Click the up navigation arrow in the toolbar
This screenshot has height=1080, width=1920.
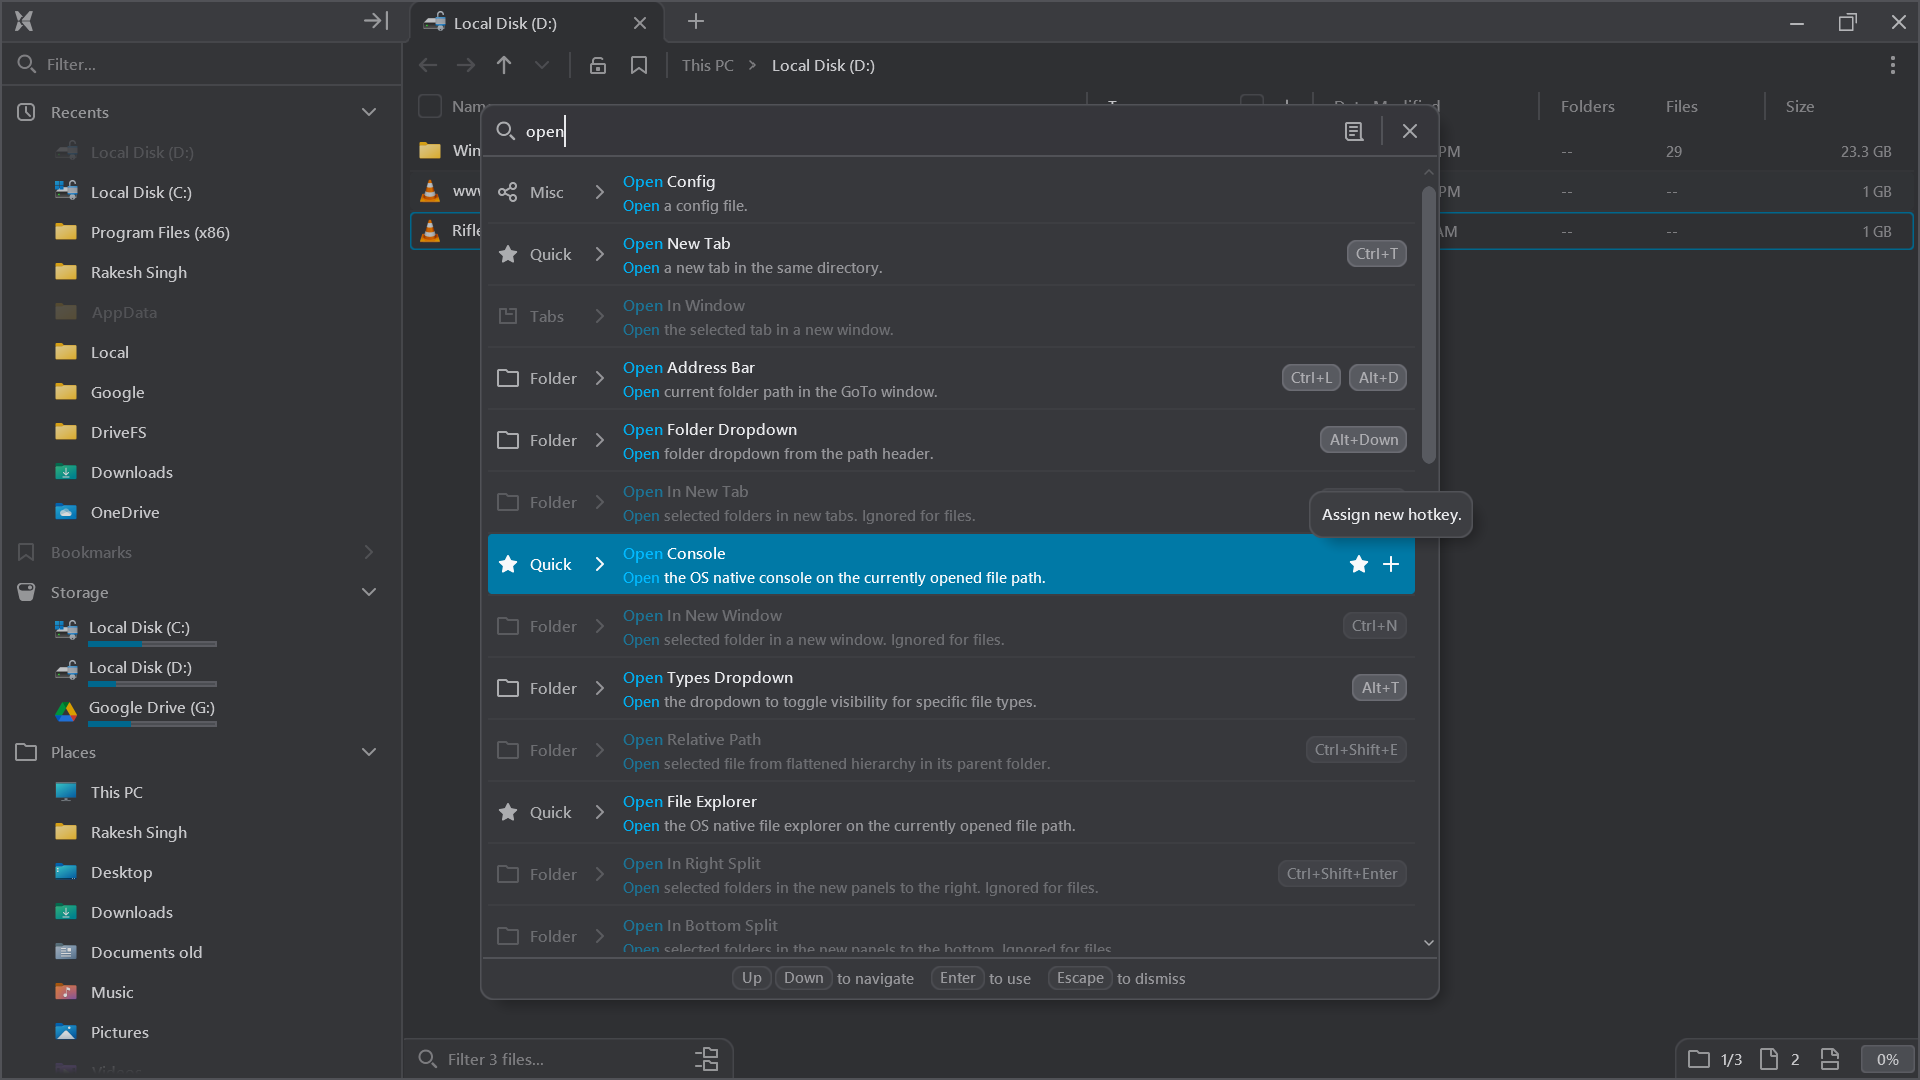(504, 64)
